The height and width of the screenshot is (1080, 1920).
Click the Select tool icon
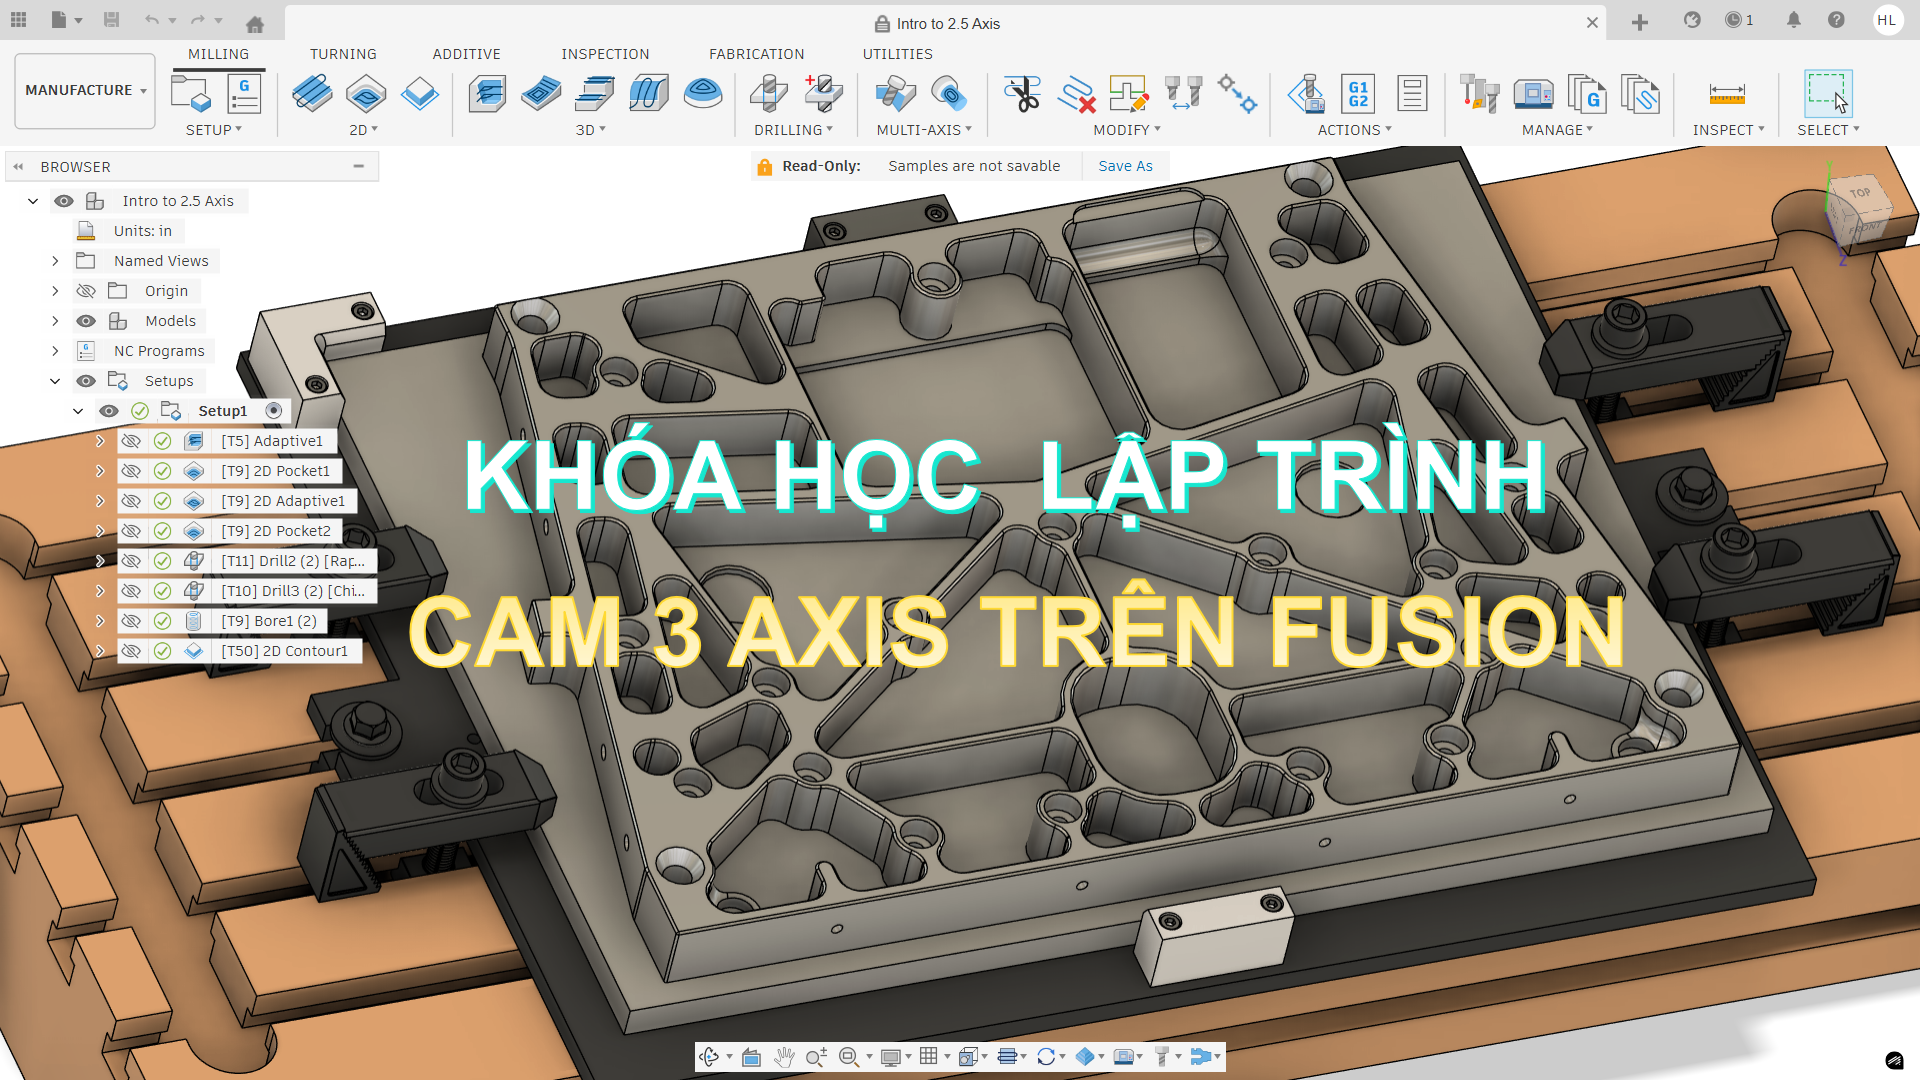pyautogui.click(x=1828, y=94)
